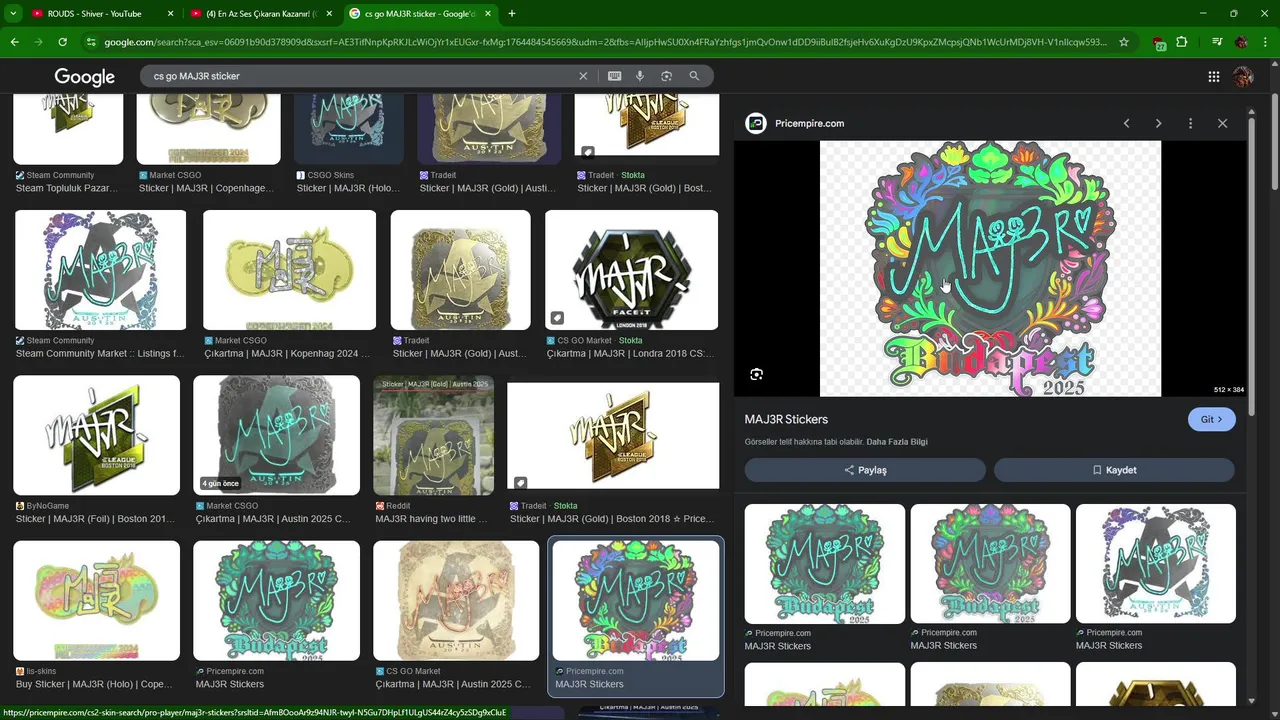Click the browser address bar
This screenshot has height=720, width=1280.
pyautogui.click(x=606, y=42)
